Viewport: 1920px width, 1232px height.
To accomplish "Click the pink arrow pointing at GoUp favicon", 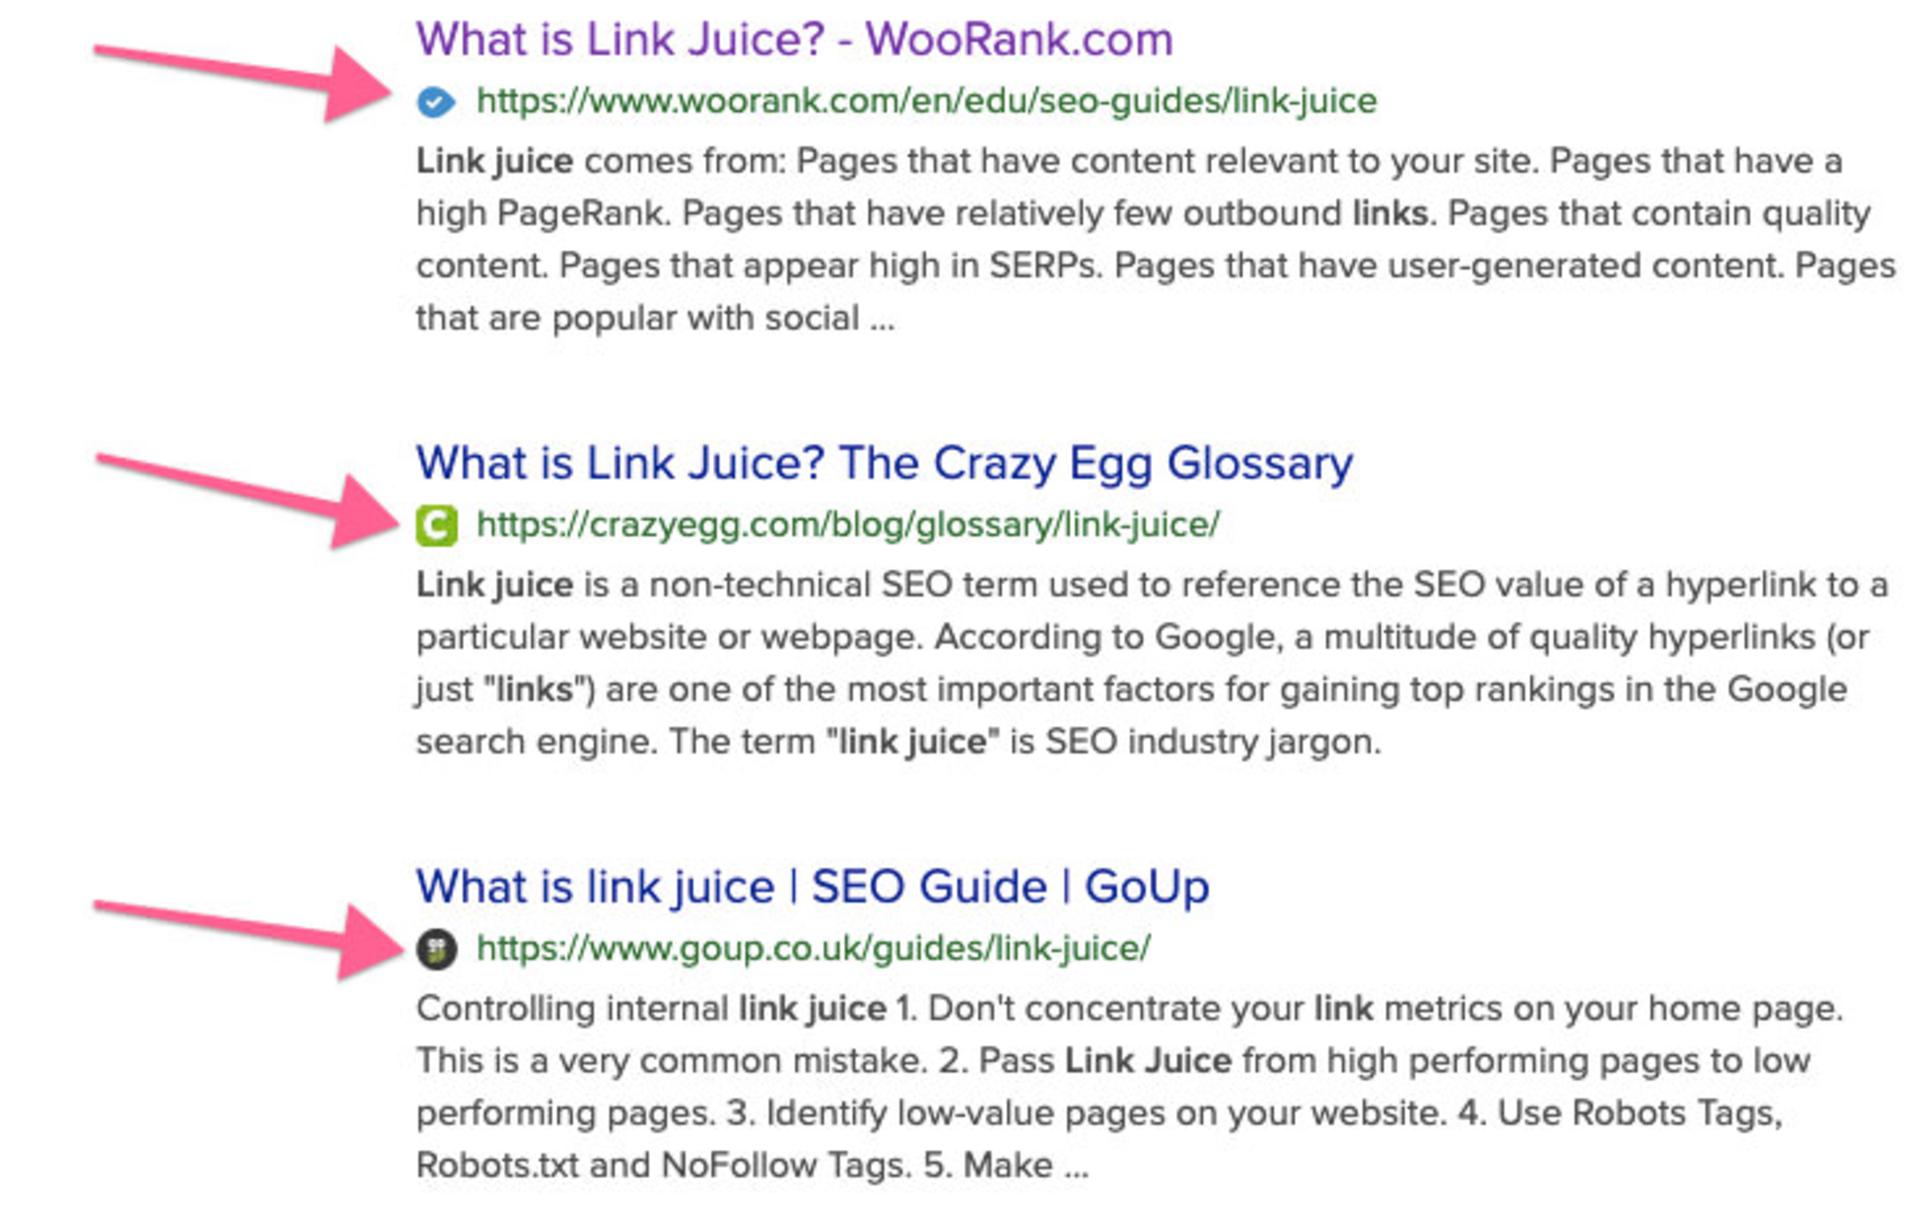I will click(x=247, y=937).
